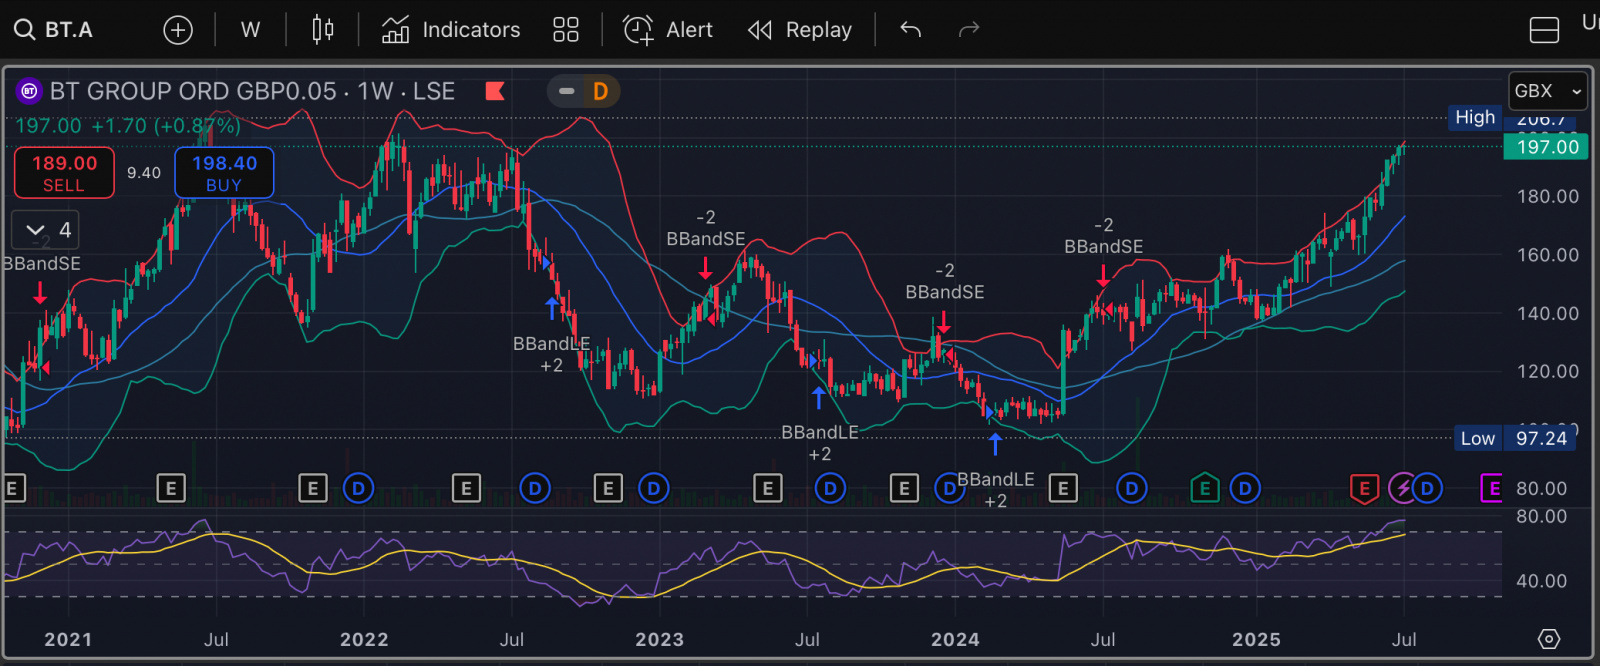Click the red E earnings marker
Screen dimensions: 1600x666
1364,488
